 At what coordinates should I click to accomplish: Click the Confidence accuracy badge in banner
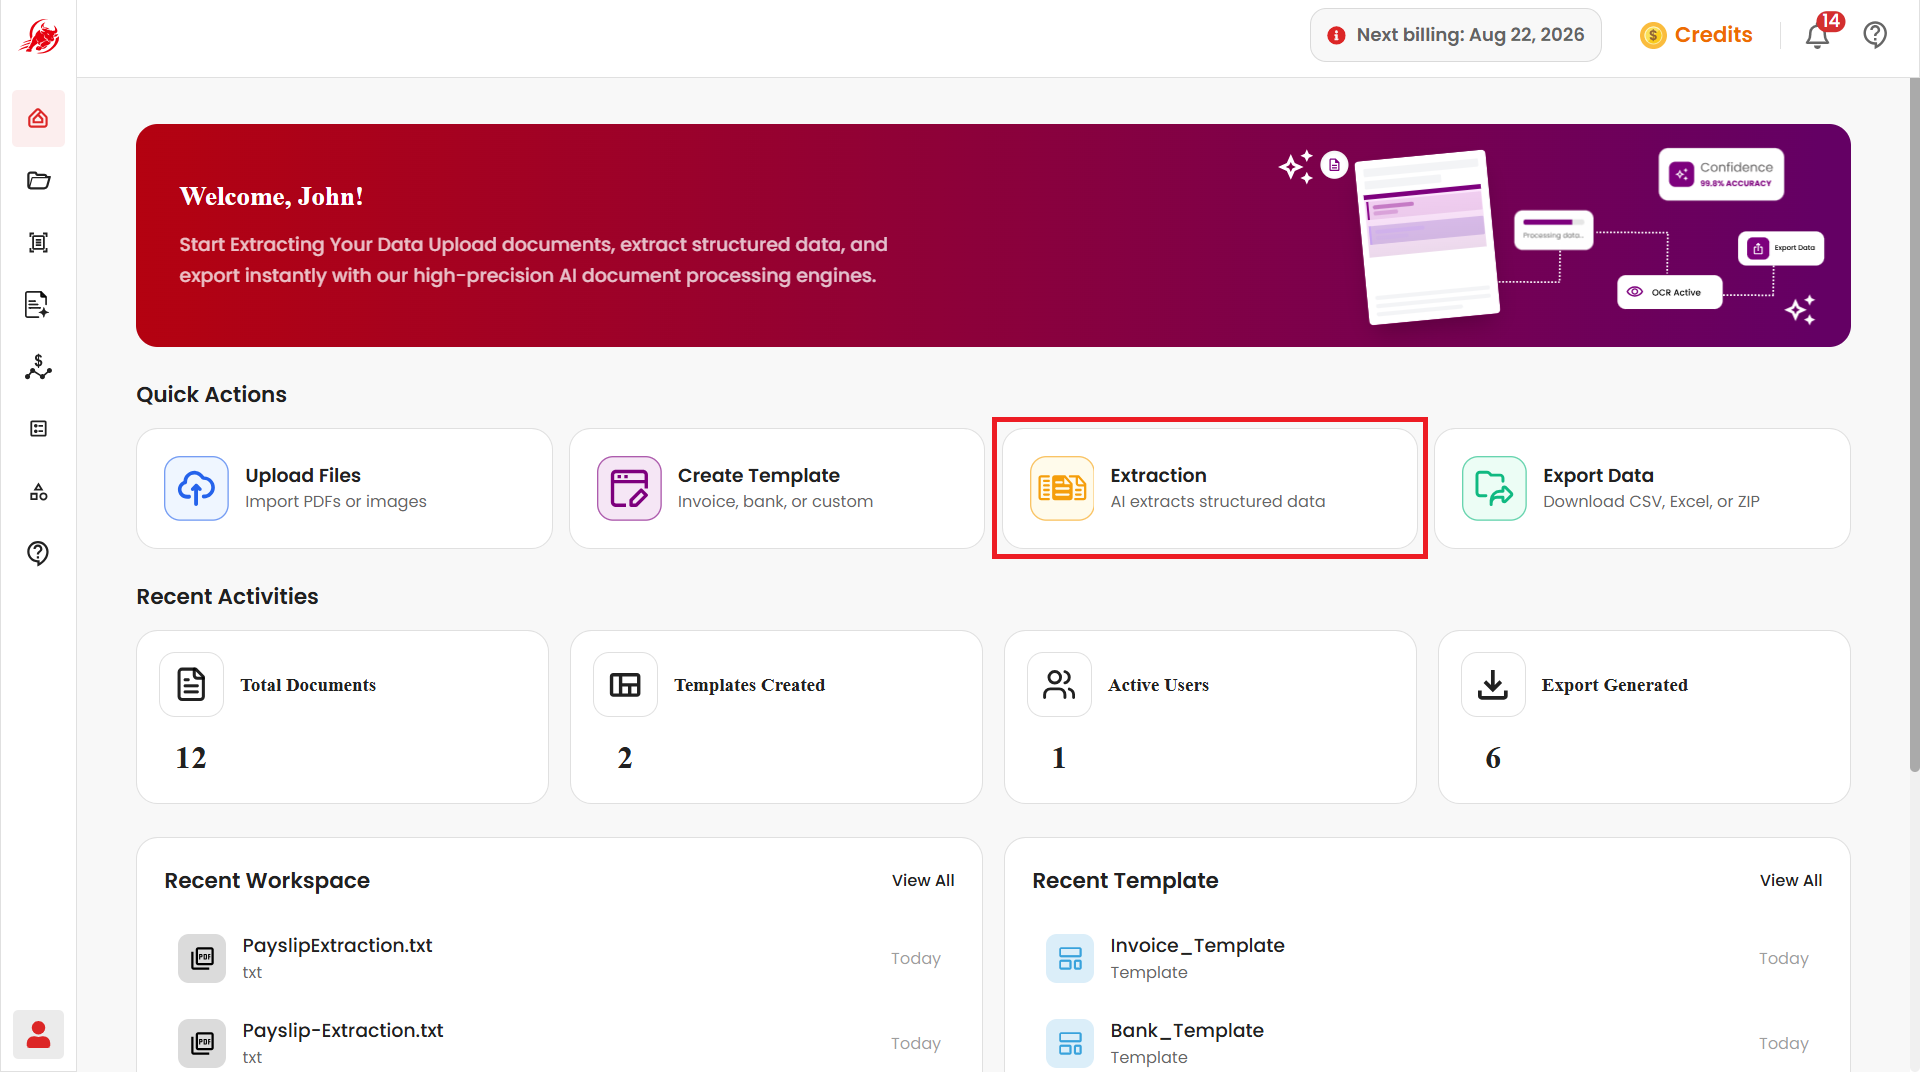point(1721,174)
